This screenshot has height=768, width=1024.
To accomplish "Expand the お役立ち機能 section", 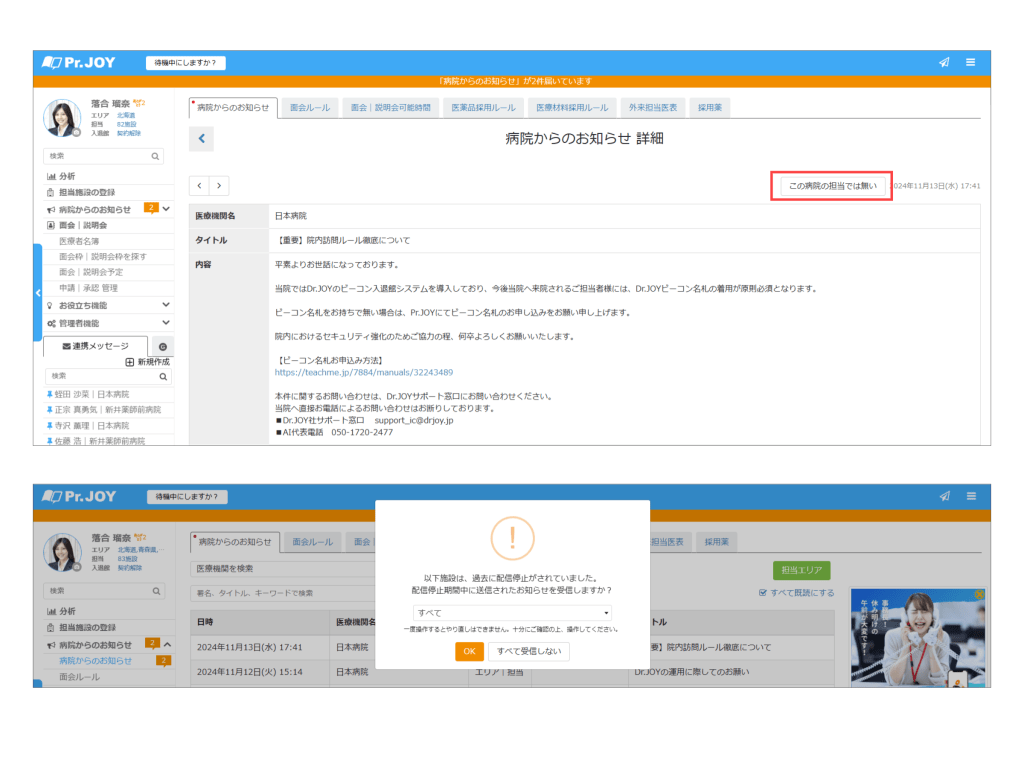I will 166,305.
